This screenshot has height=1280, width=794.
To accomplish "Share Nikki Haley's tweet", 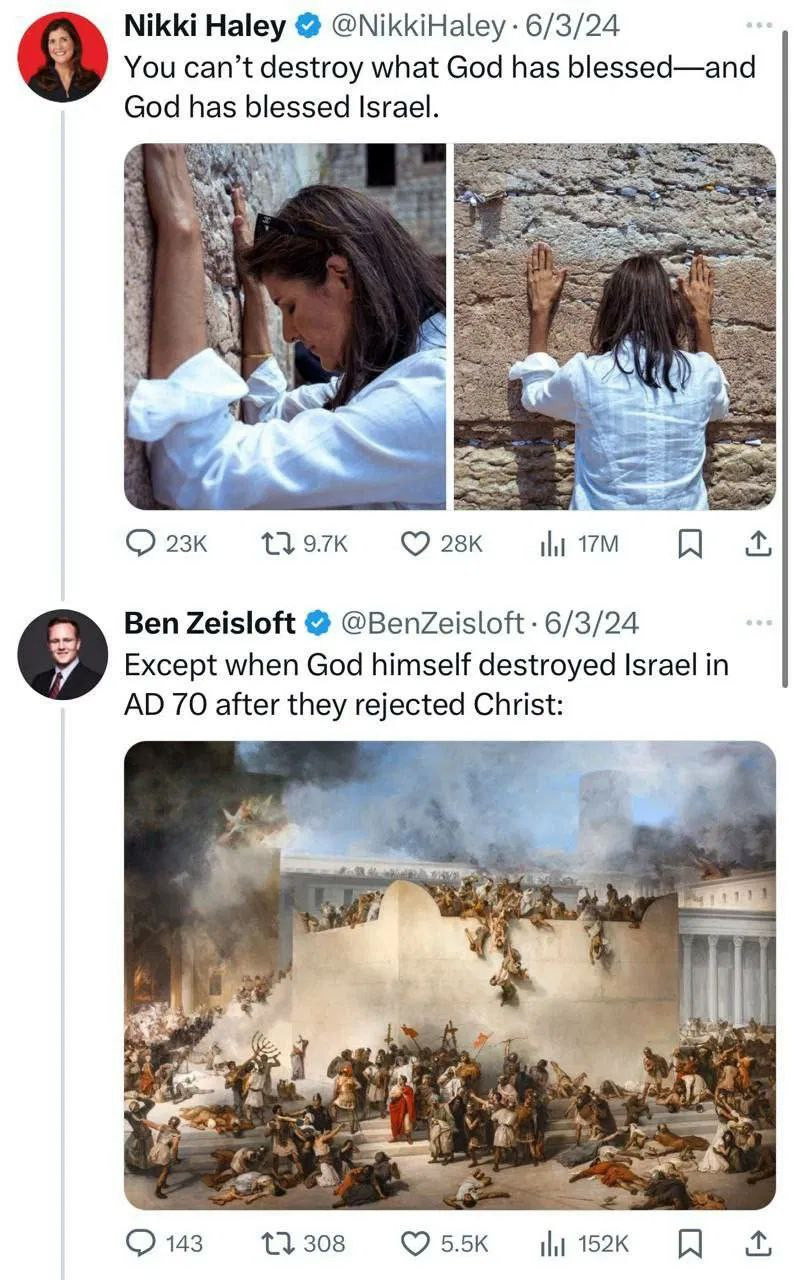I will click(759, 543).
